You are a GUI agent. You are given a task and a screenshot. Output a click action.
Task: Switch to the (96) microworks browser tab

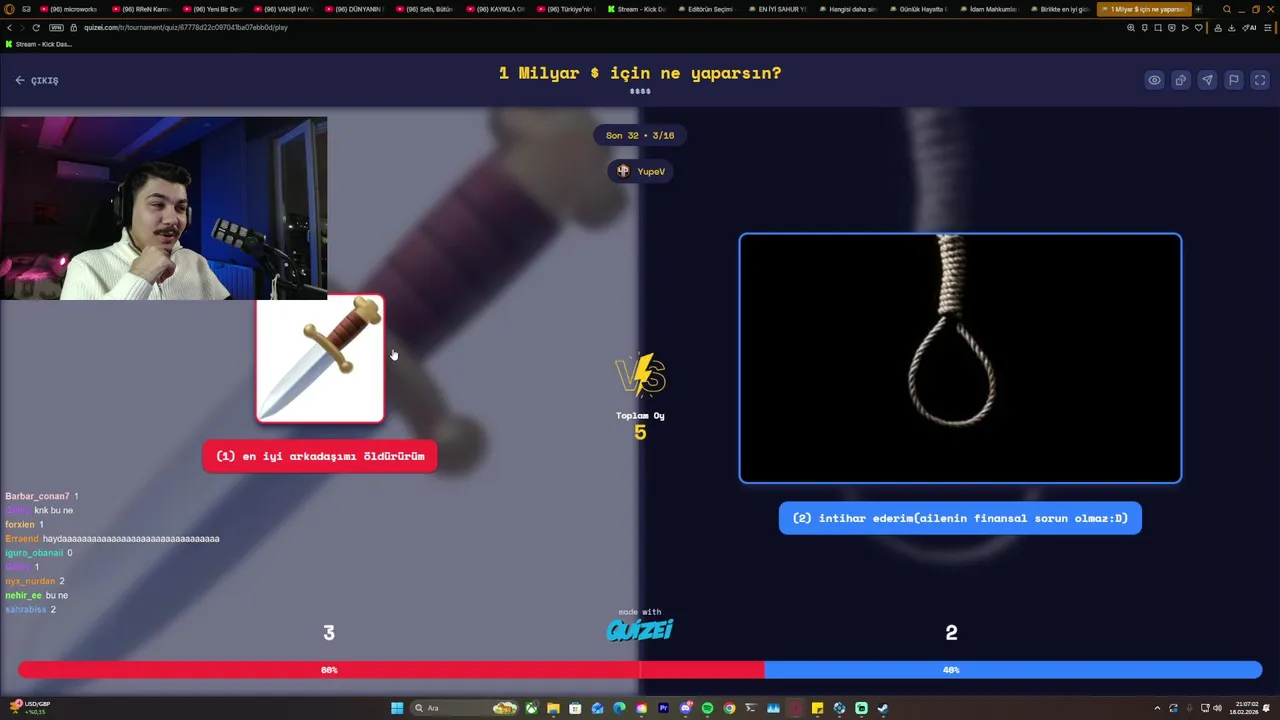(x=69, y=9)
